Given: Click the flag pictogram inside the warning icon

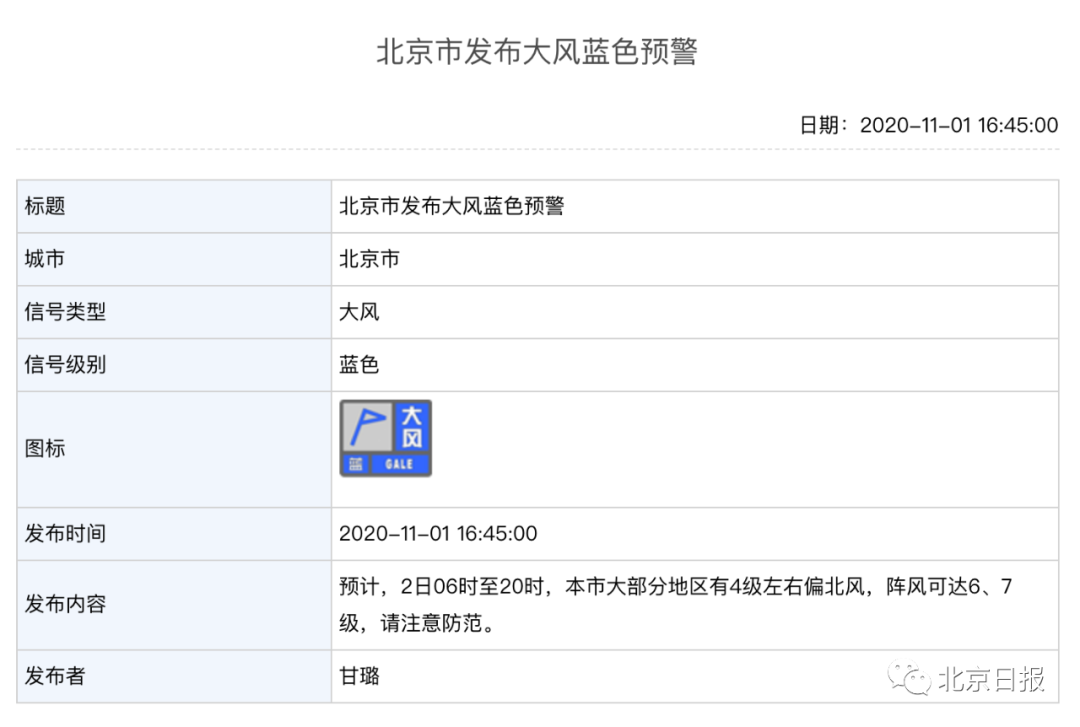Looking at the screenshot, I should 366,427.
